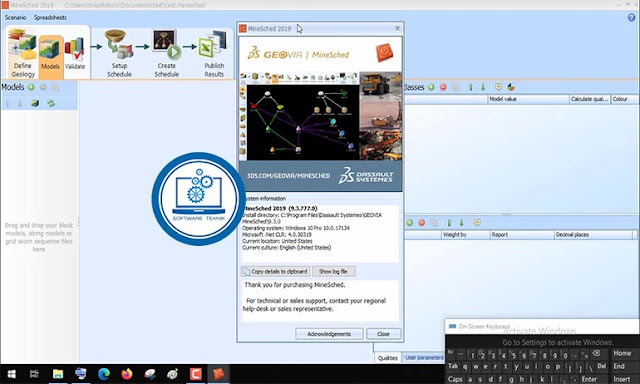Click greyed down arrow in Models toolbar
Viewport: 640px width, 384px height.
(x=20, y=104)
